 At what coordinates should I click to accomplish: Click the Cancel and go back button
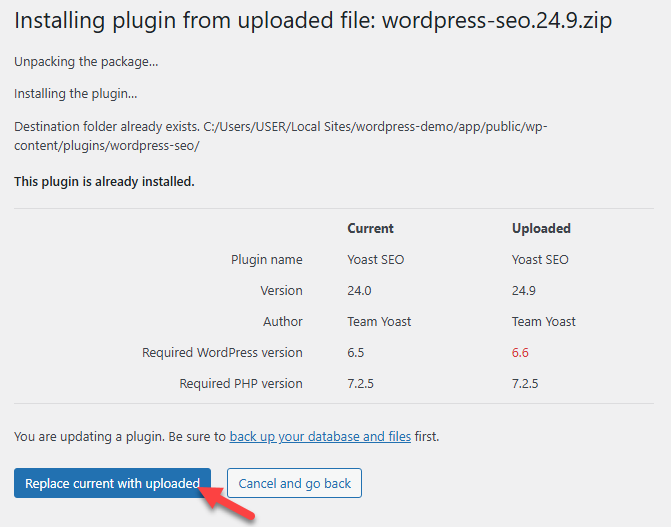pyautogui.click(x=294, y=483)
